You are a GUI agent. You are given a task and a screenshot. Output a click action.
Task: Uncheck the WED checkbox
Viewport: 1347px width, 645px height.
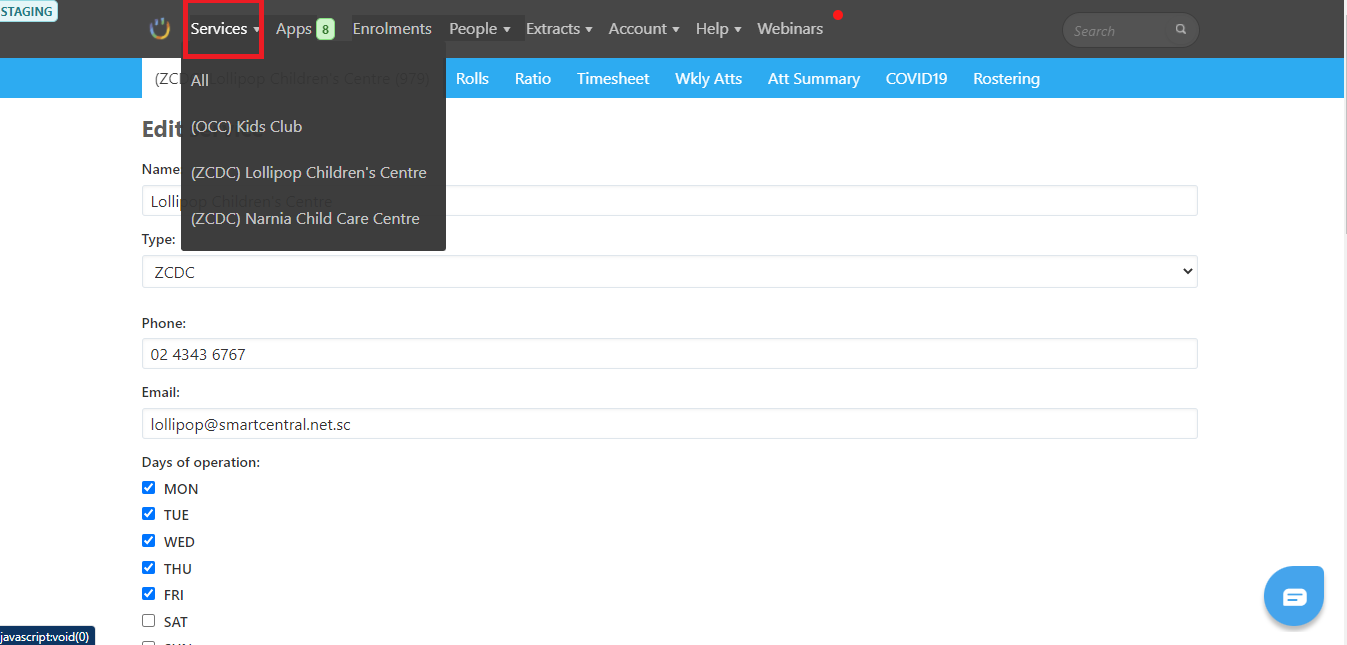point(149,541)
